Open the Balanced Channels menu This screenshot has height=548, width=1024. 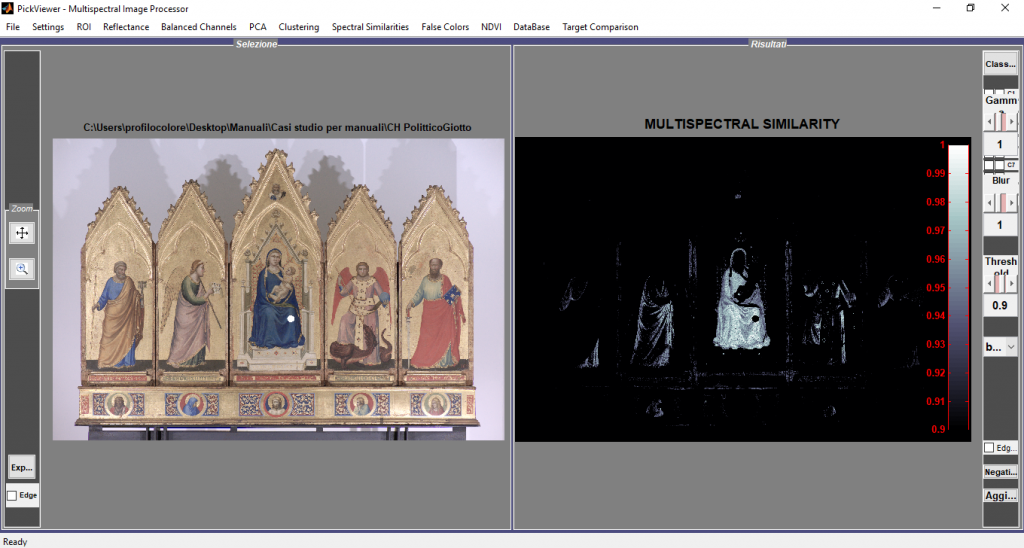[x=199, y=27]
